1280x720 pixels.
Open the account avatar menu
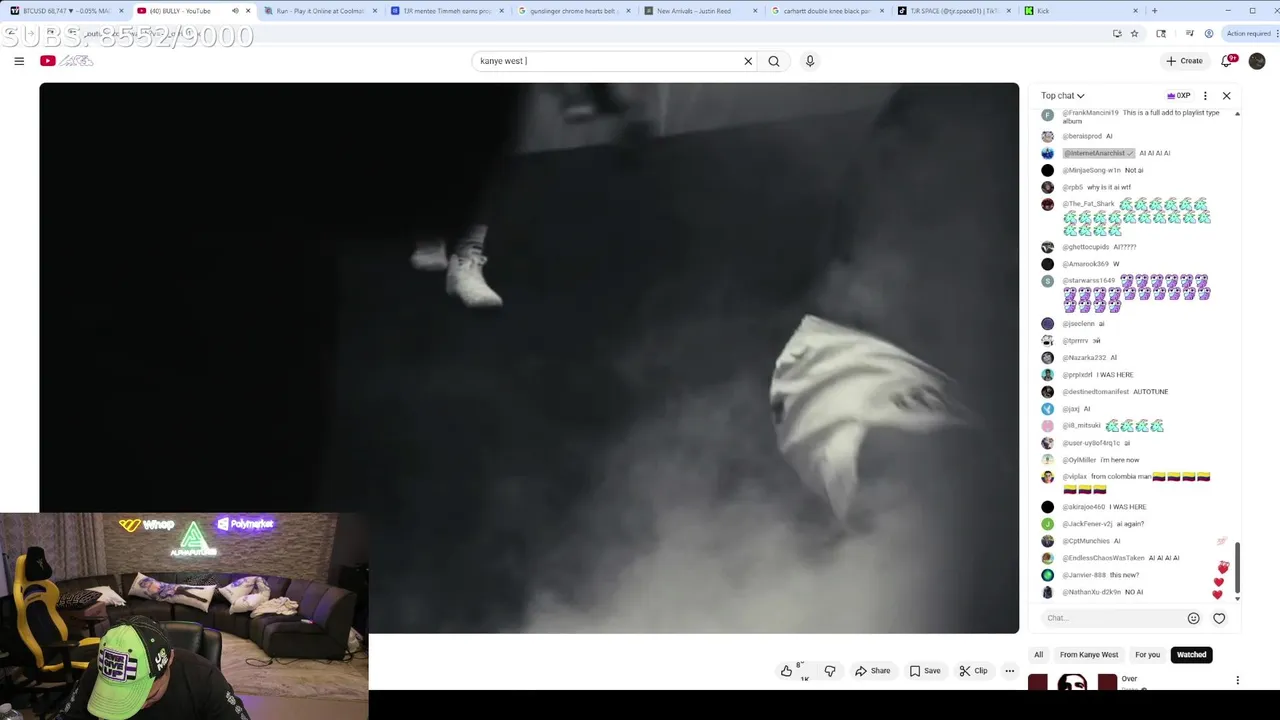[1257, 61]
